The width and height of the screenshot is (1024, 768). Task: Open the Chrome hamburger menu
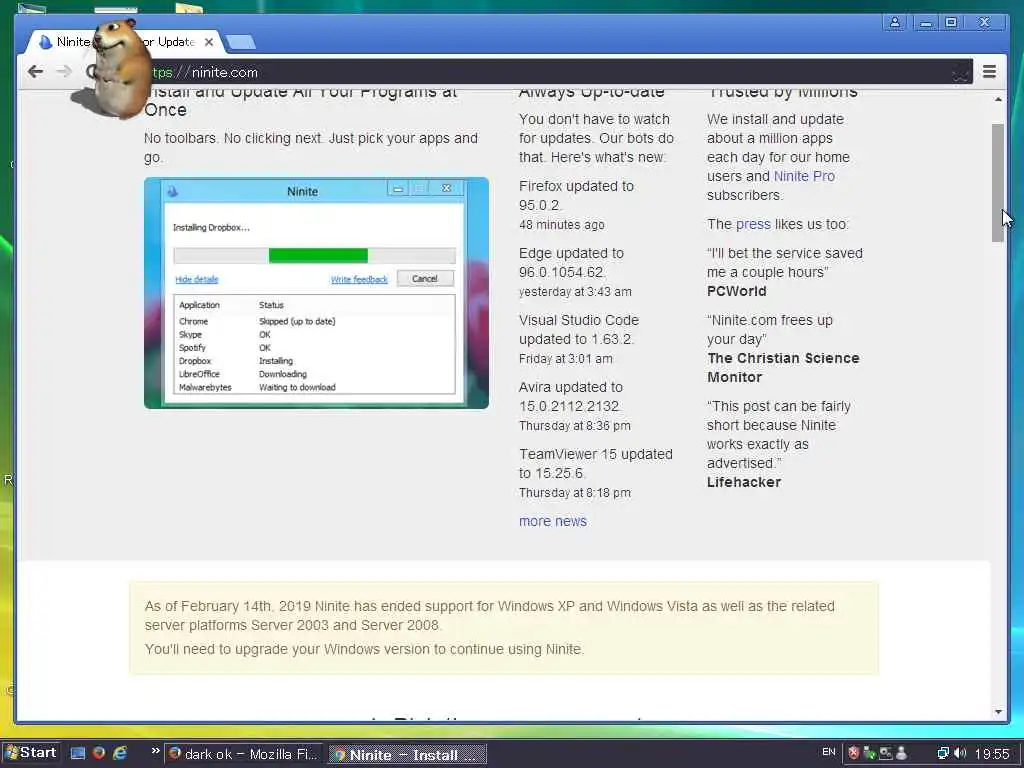click(x=989, y=71)
